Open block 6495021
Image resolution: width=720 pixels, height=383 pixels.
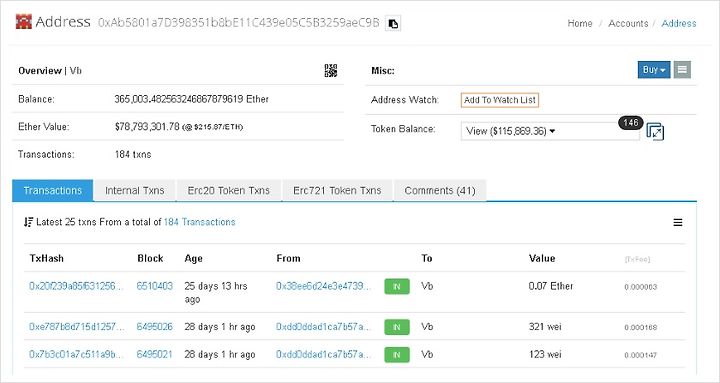(x=155, y=355)
